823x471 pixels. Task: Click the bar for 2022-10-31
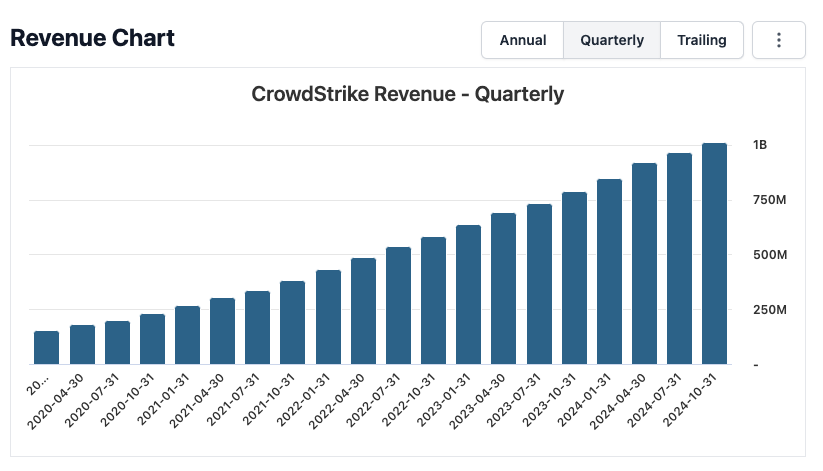pyautogui.click(x=433, y=301)
